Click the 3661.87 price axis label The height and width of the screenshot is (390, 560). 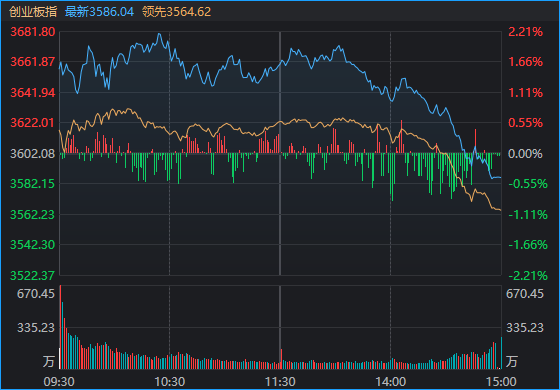[x=33, y=62]
